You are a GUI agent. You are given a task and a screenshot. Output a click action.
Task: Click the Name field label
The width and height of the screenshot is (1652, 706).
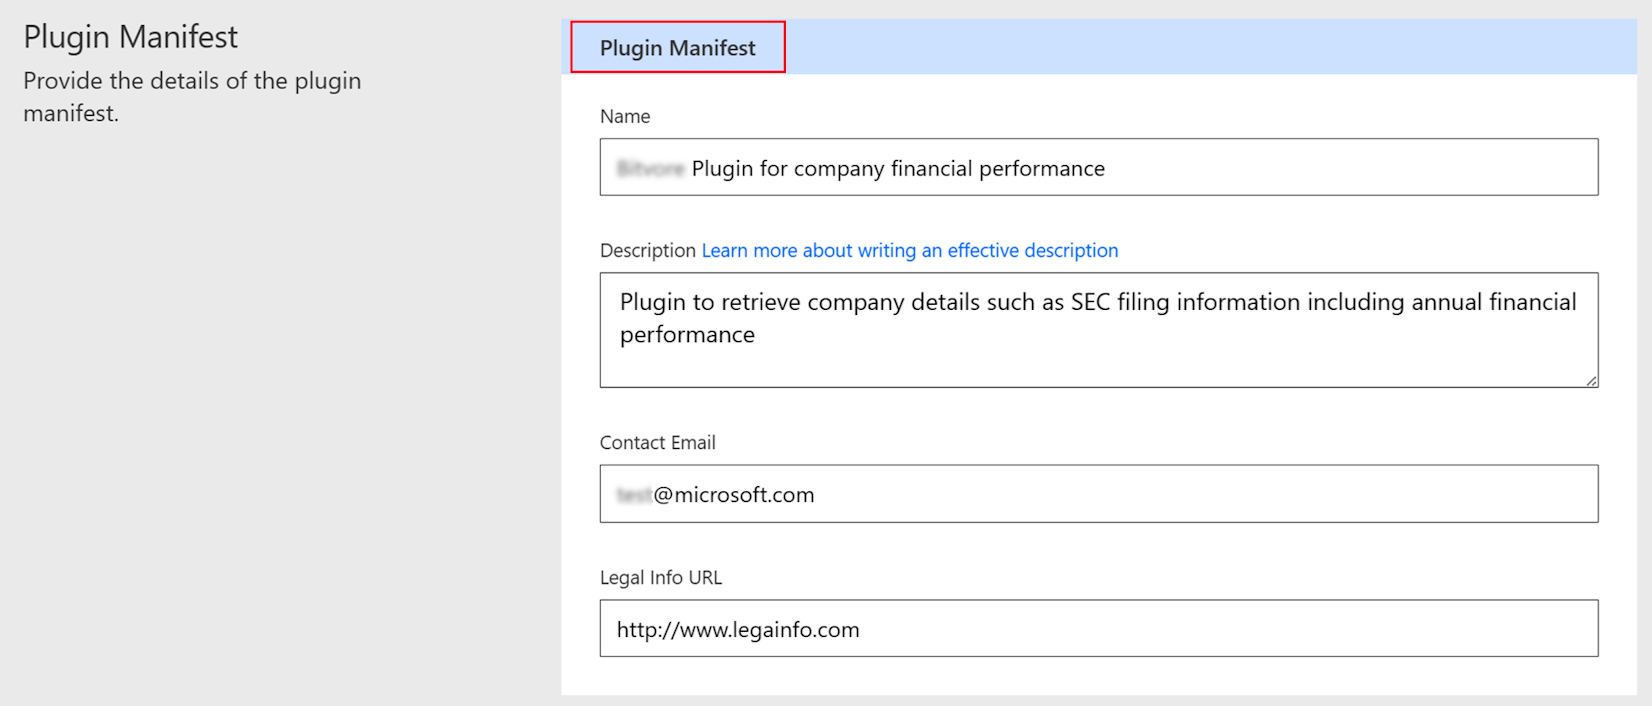coord(625,116)
